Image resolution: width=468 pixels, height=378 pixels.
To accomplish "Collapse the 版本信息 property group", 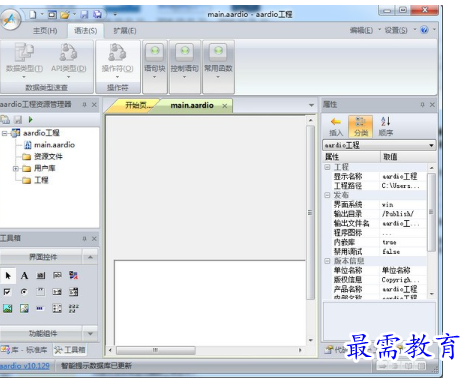I will 327,261.
